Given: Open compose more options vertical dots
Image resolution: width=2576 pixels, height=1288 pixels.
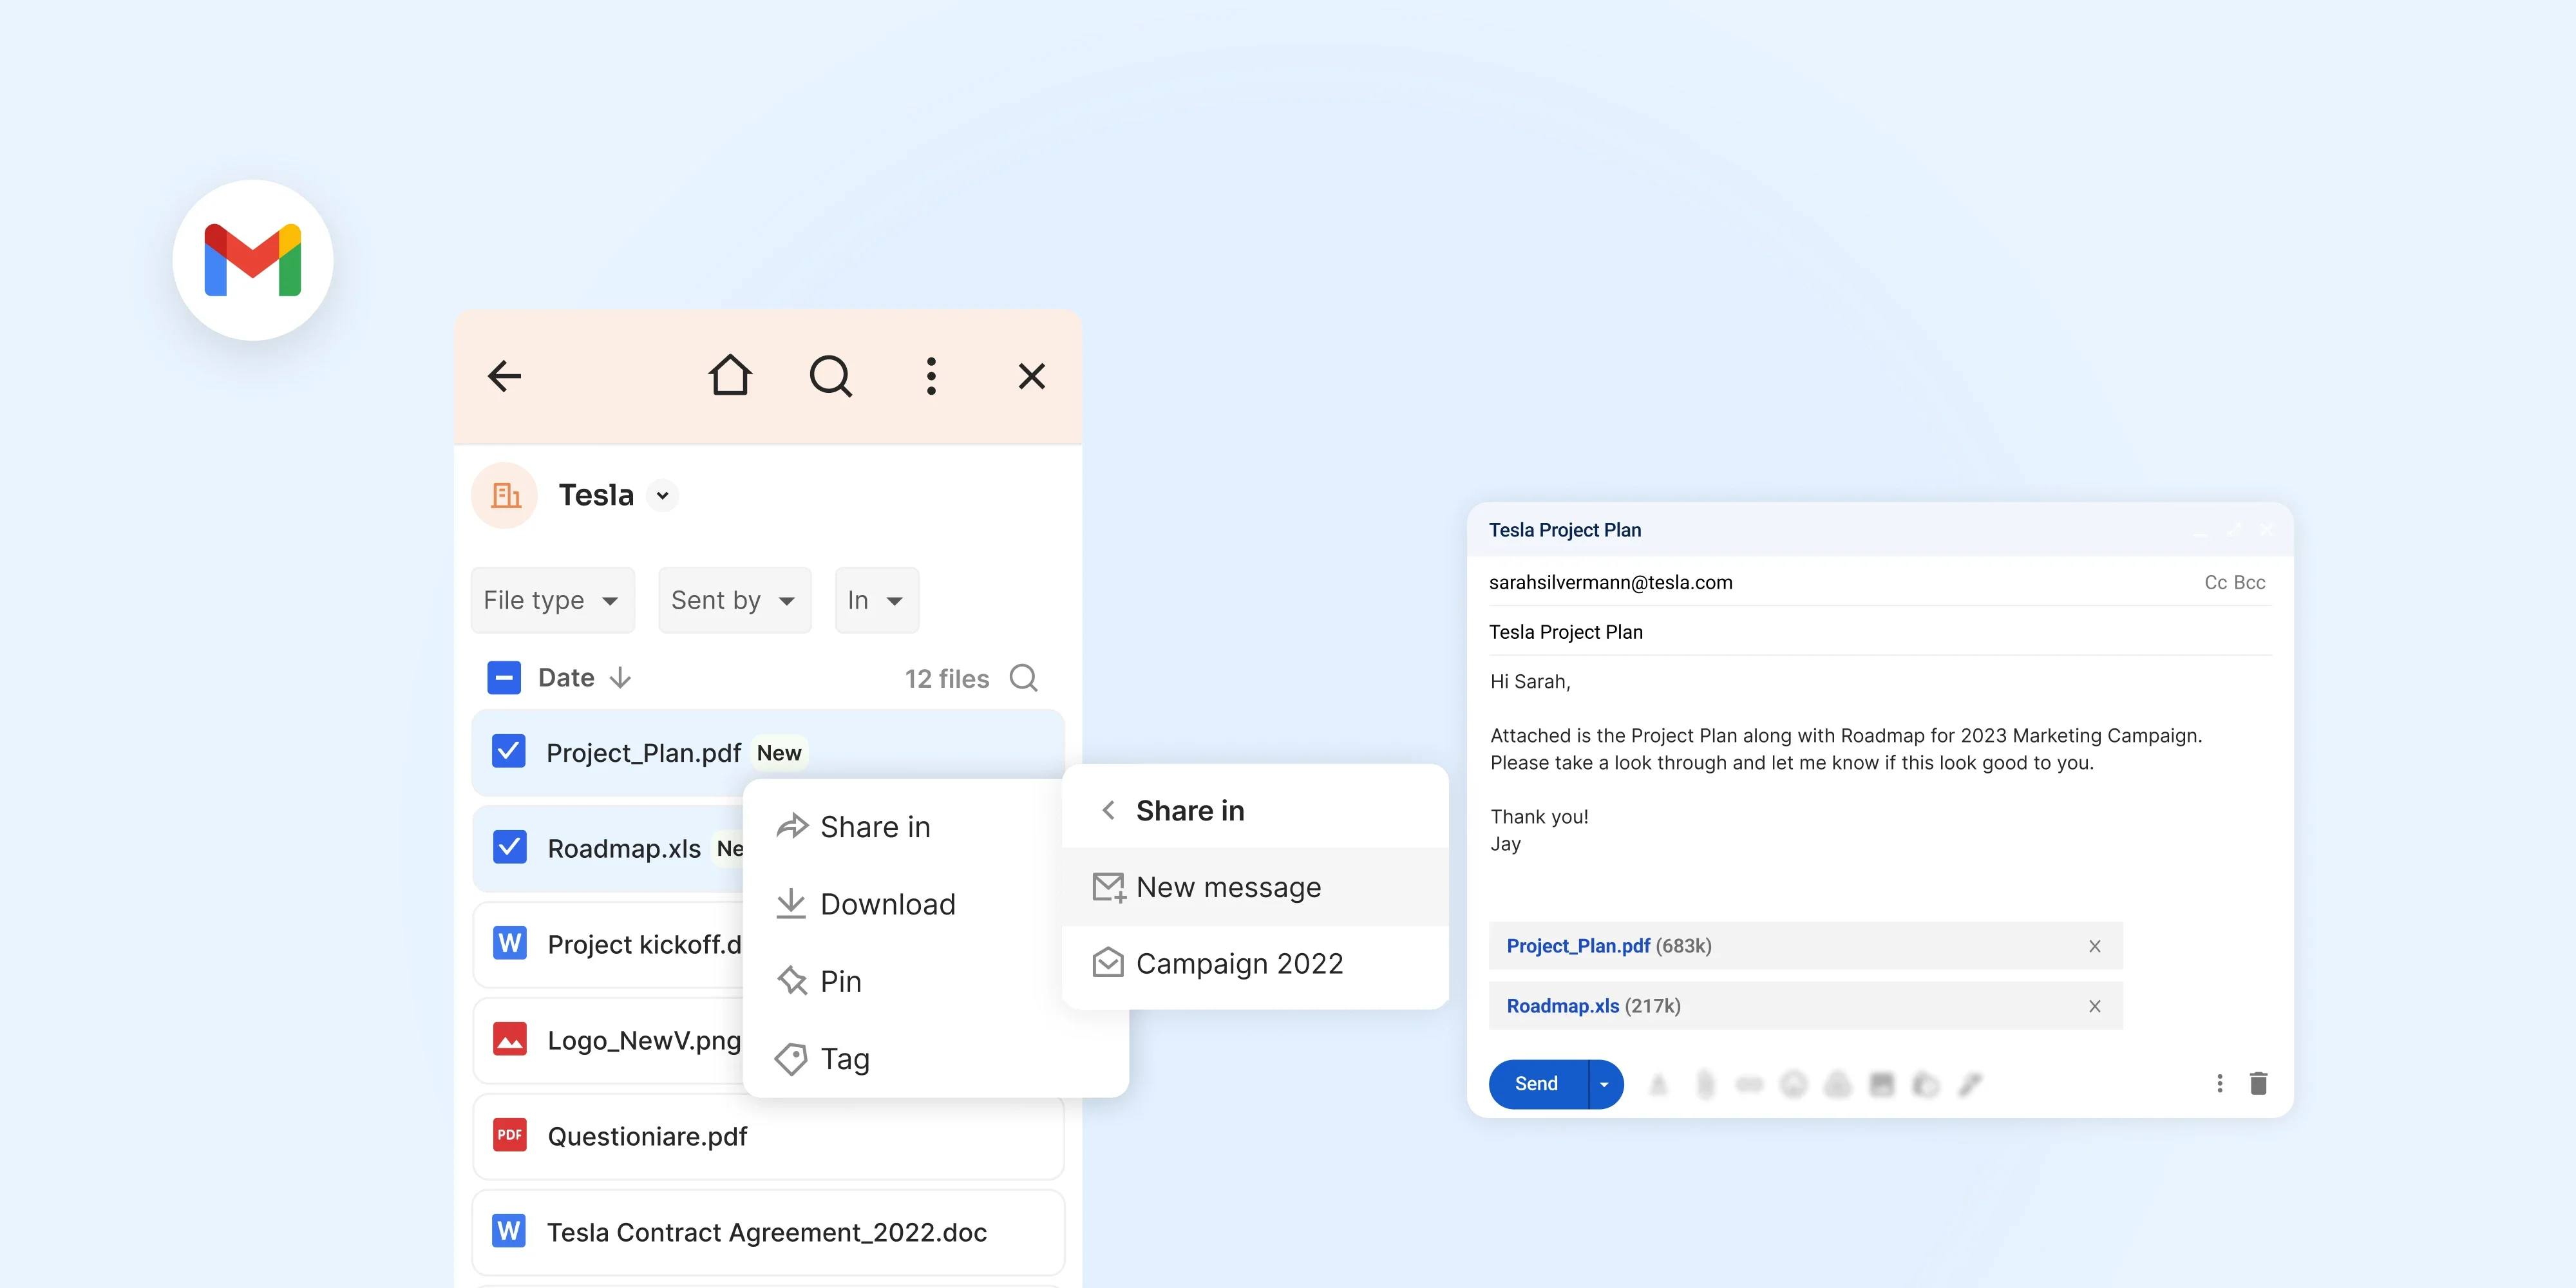Looking at the screenshot, I should tap(2219, 1084).
